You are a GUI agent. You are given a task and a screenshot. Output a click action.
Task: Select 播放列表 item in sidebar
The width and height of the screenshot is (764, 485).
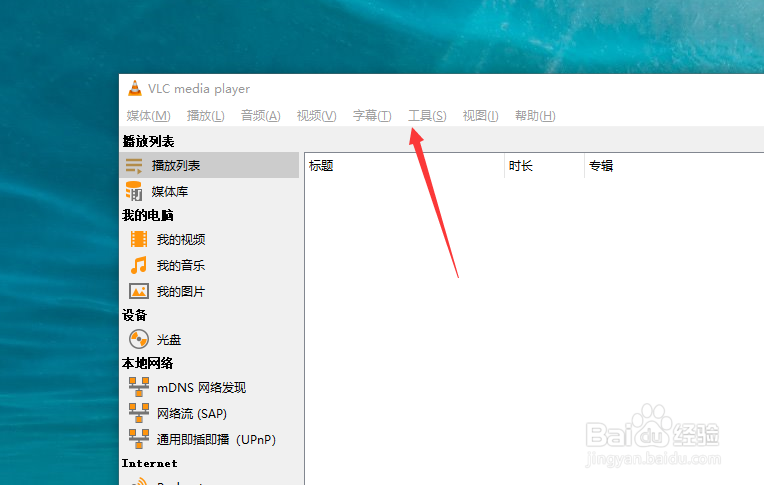209,165
